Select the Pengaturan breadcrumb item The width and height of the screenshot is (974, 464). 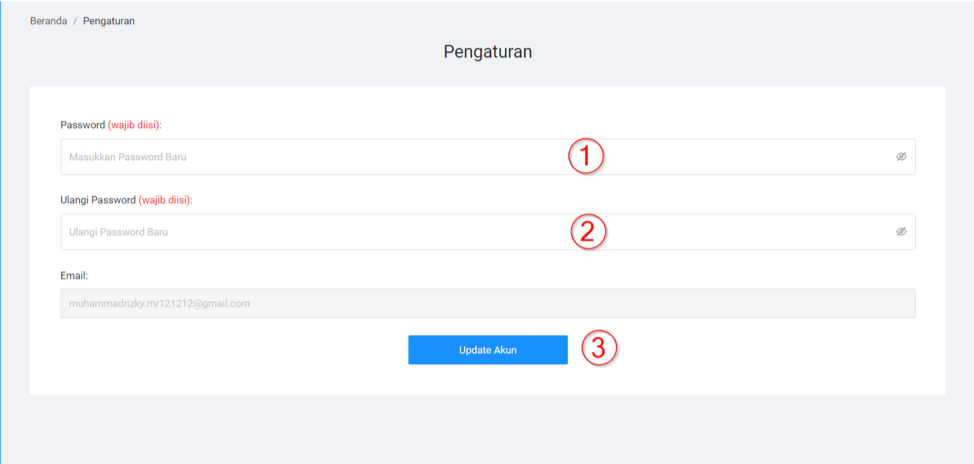click(109, 21)
